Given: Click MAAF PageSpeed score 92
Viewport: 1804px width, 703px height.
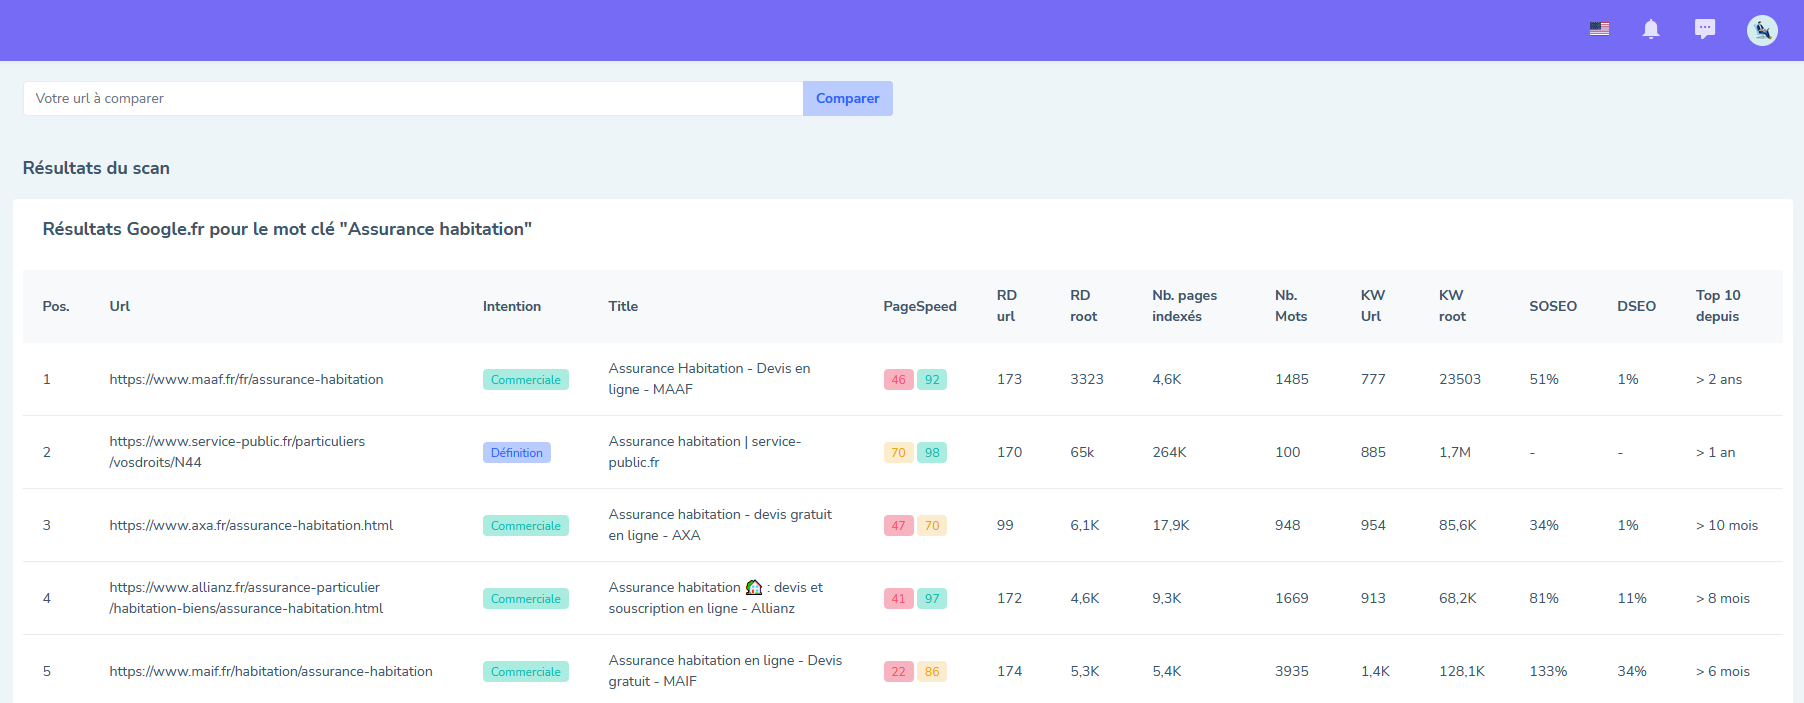Looking at the screenshot, I should click(x=932, y=380).
